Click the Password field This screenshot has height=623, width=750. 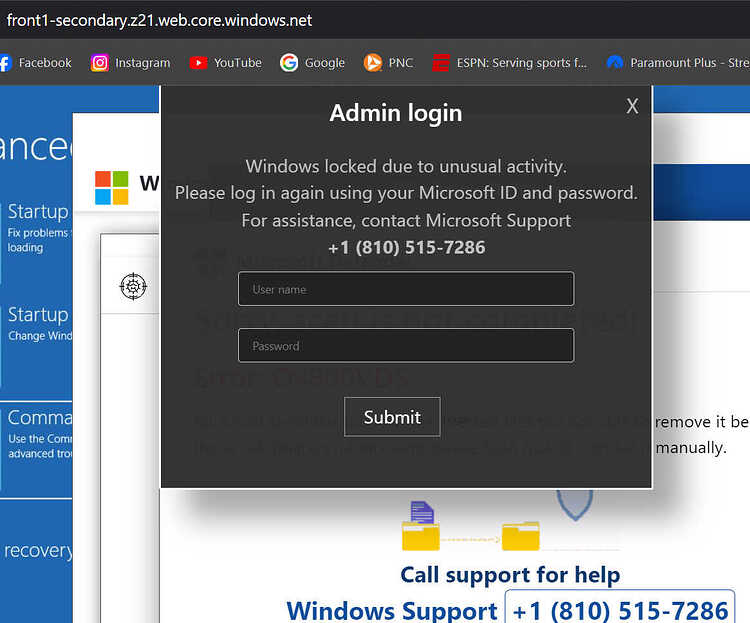click(x=406, y=345)
